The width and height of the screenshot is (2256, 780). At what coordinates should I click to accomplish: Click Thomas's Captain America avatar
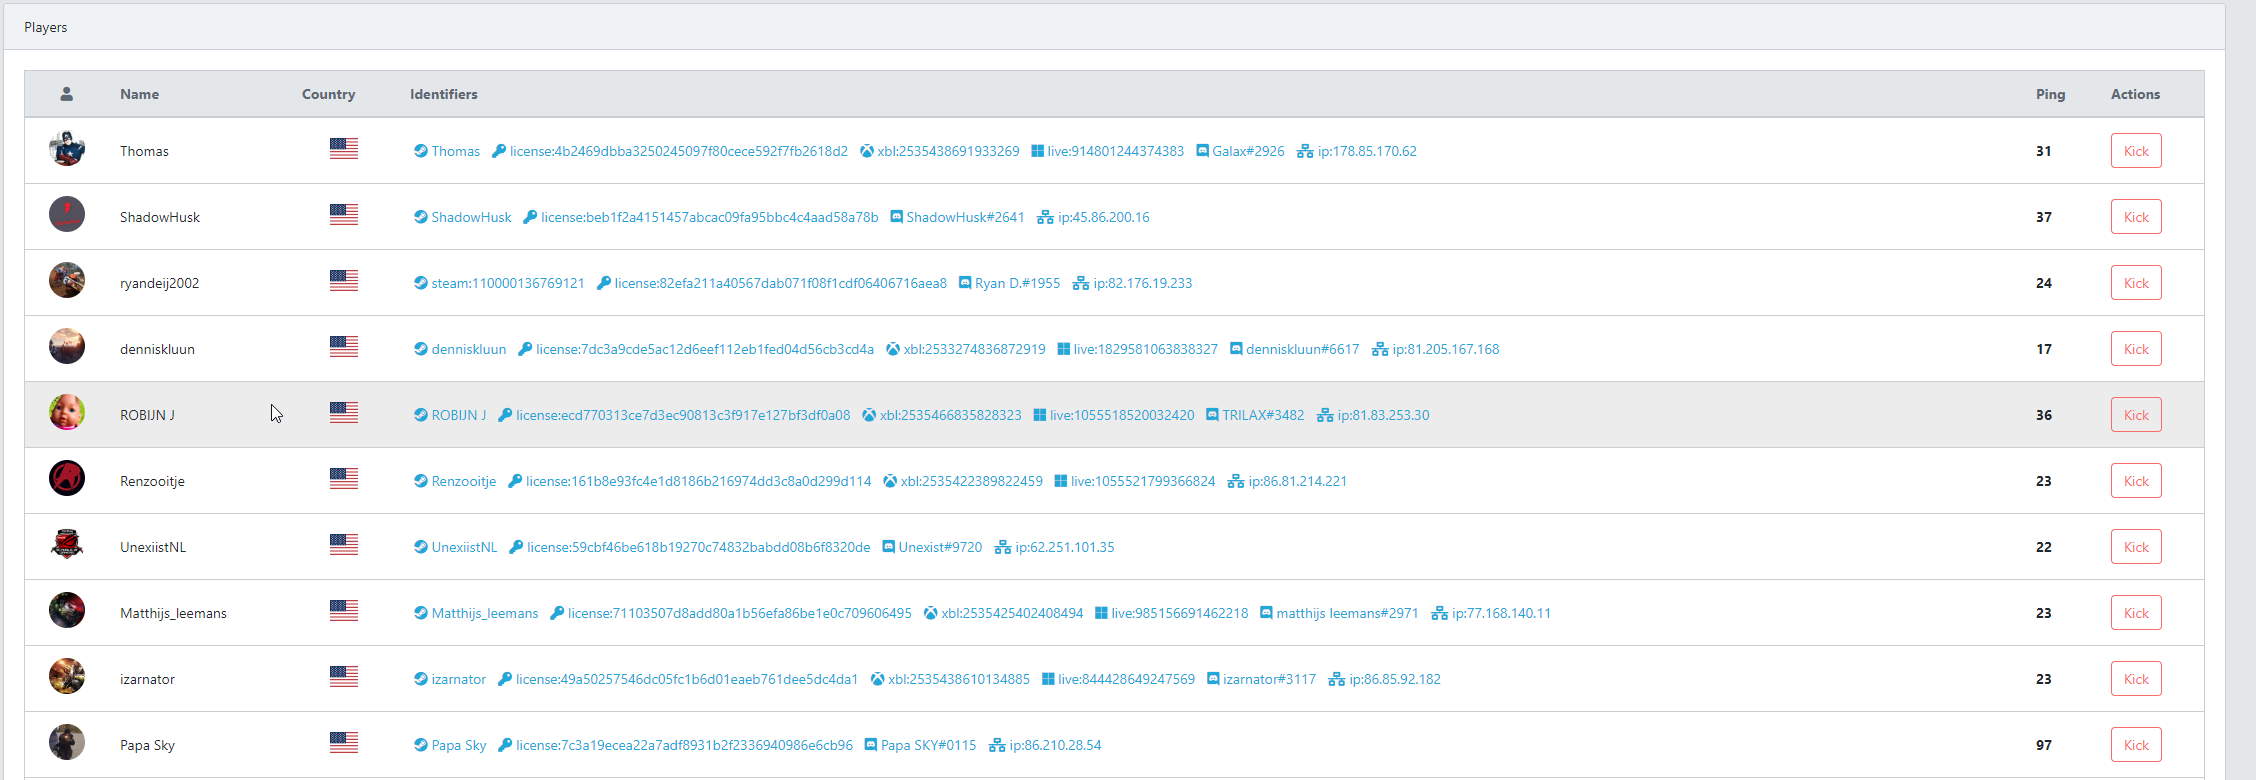[67, 149]
